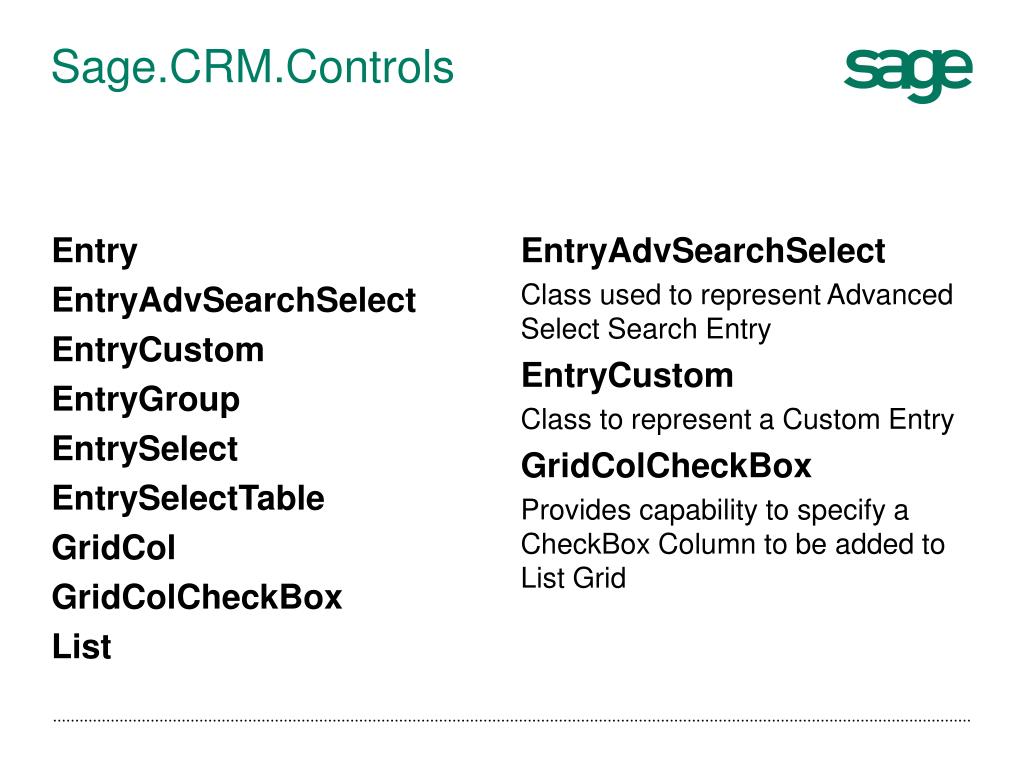Click 'GridColCheckBox' in the left list
The image size is (1024, 768).
tap(197, 598)
